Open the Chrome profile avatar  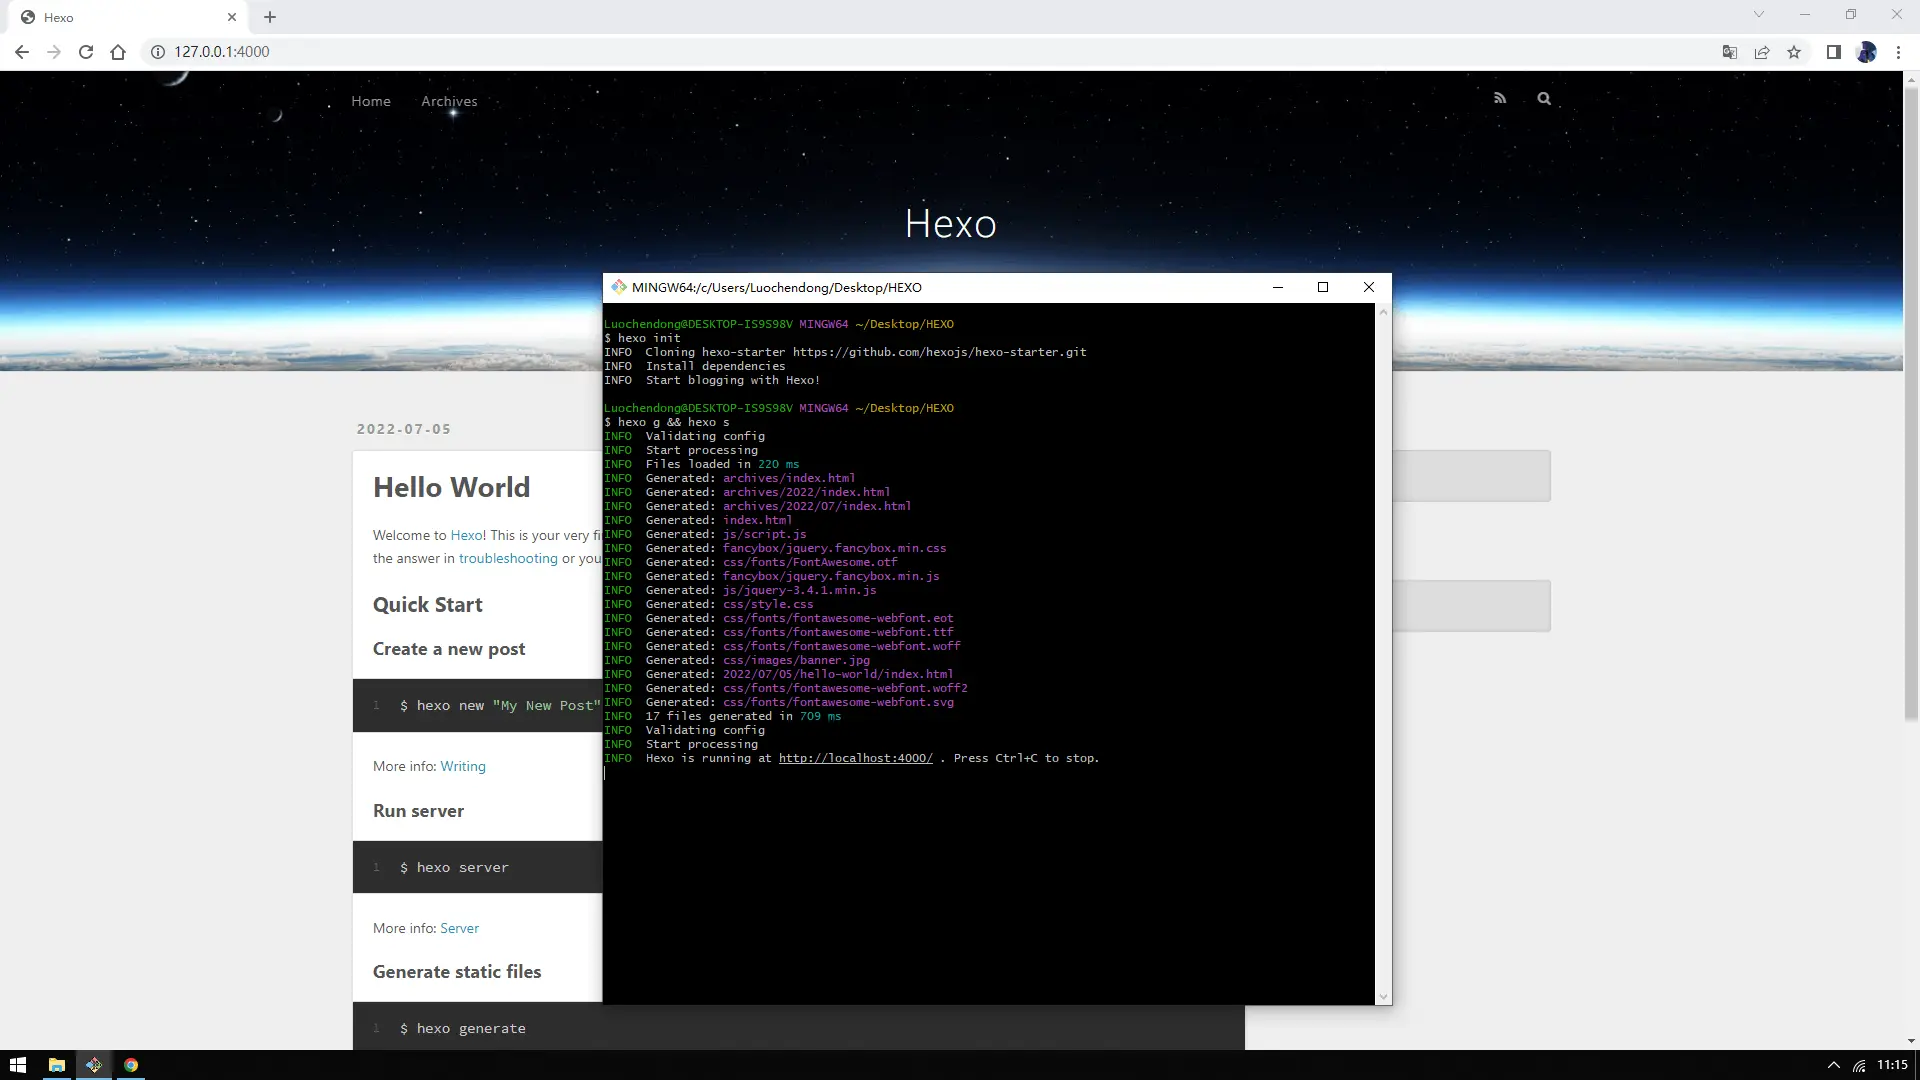1866,52
